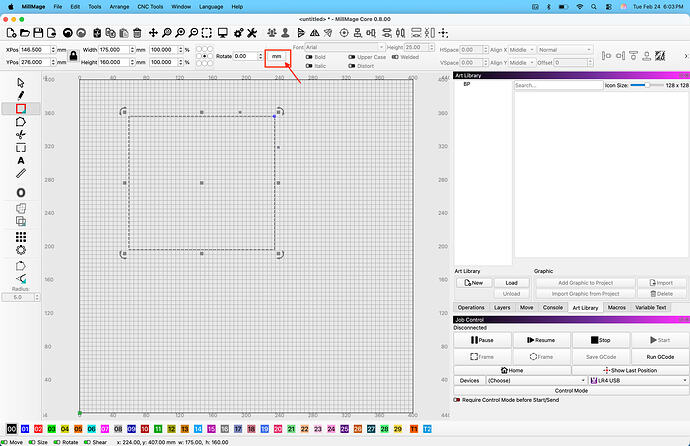Open the Arrange menu
690x446 pixels.
(x=119, y=7)
